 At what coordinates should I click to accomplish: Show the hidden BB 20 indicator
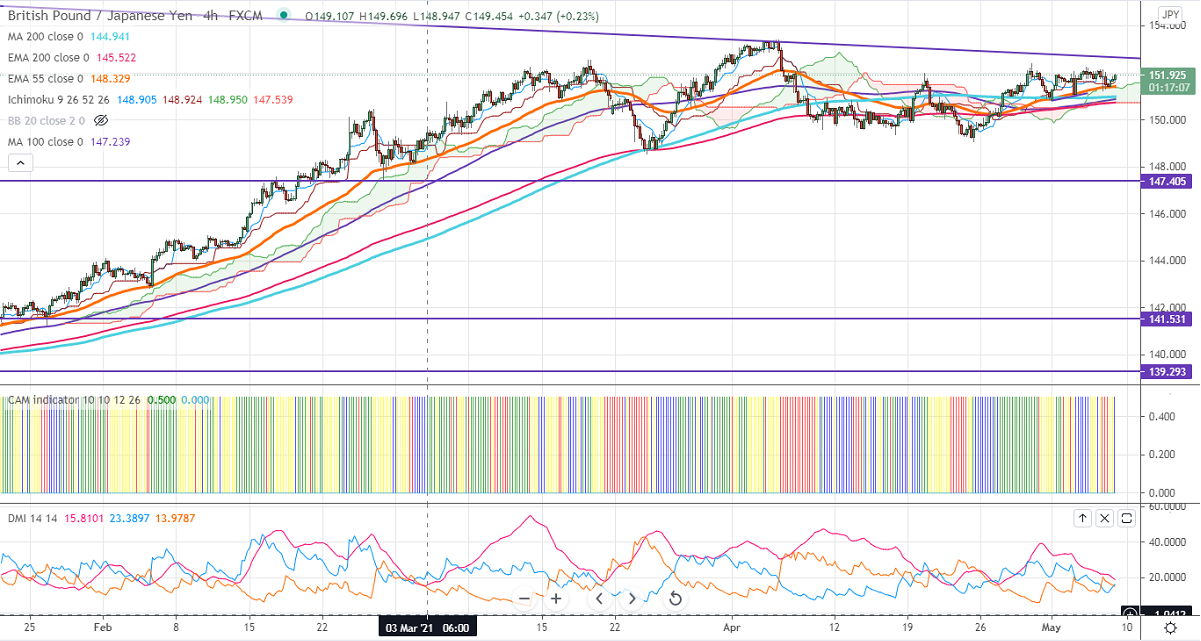(100, 120)
